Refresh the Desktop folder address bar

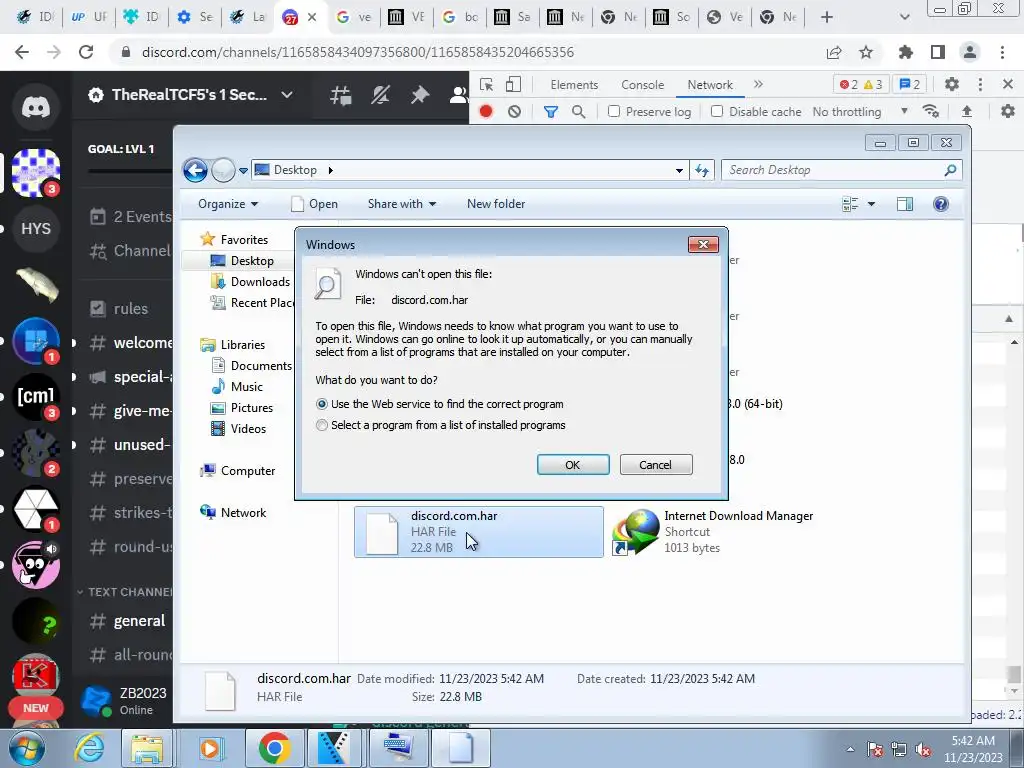[x=702, y=170]
